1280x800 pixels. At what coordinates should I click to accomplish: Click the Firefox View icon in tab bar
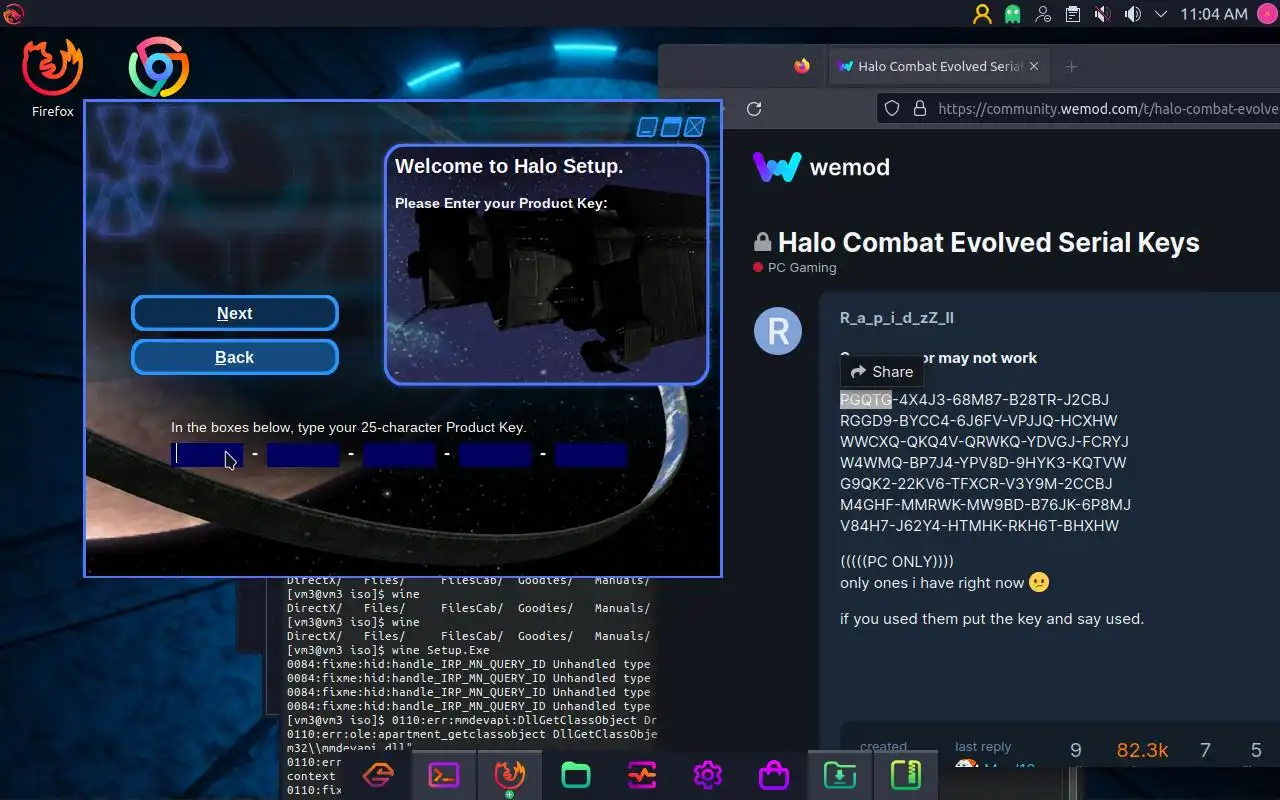(x=802, y=66)
